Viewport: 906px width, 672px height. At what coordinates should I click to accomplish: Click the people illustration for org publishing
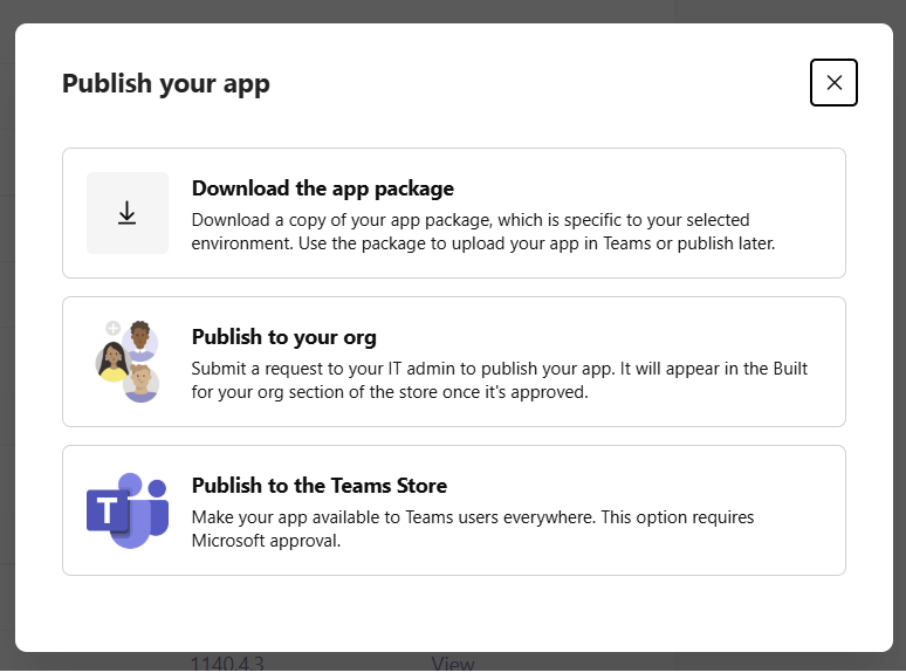point(127,361)
